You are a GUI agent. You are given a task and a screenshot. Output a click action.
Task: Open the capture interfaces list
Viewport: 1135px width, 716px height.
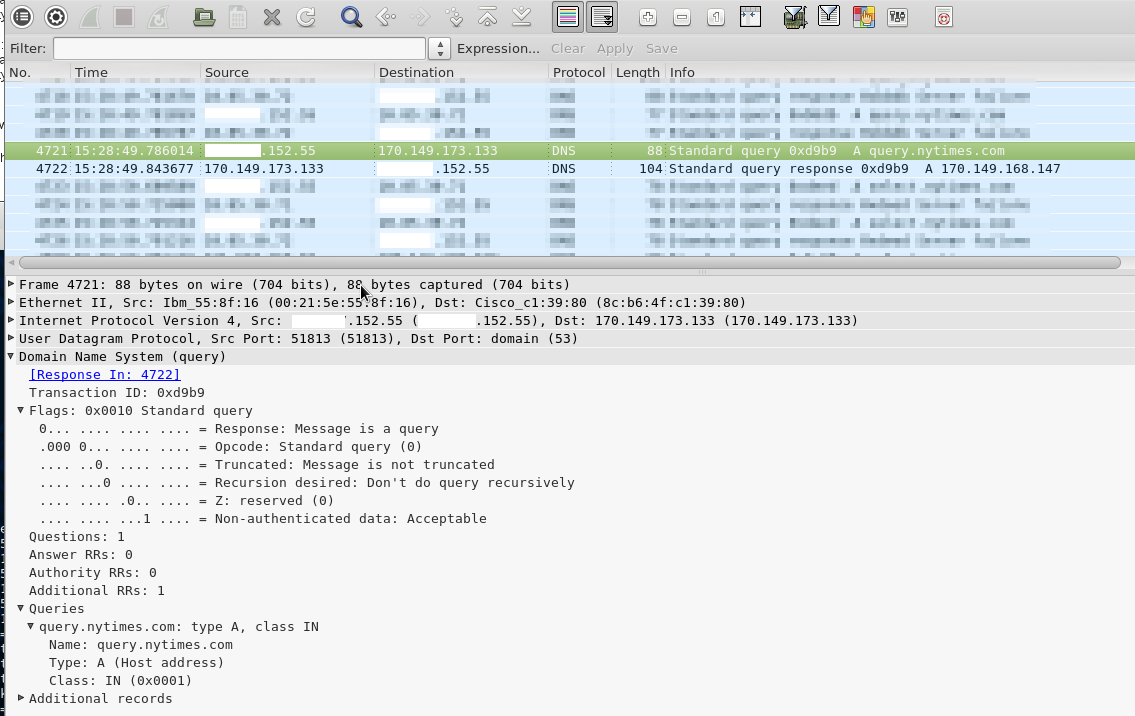pyautogui.click(x=22, y=17)
